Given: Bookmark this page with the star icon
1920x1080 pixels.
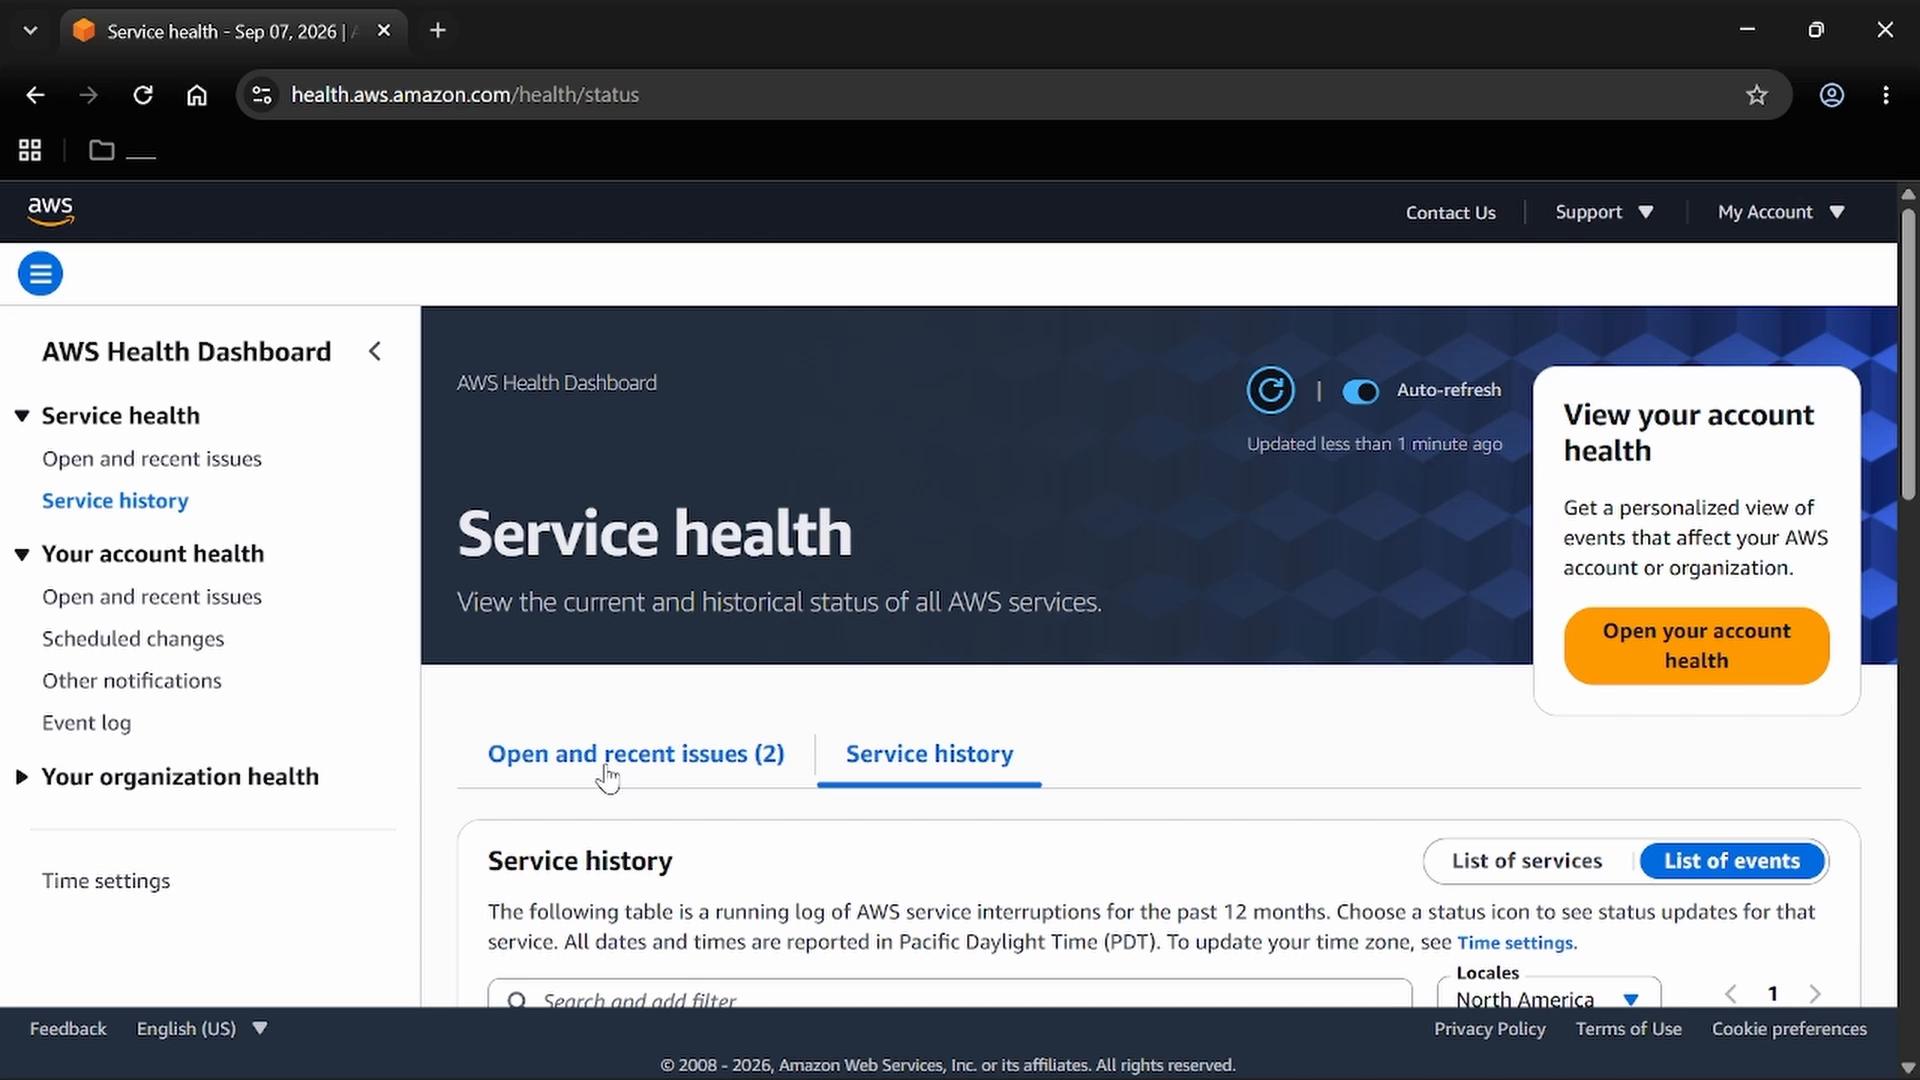Looking at the screenshot, I should [x=1757, y=95].
